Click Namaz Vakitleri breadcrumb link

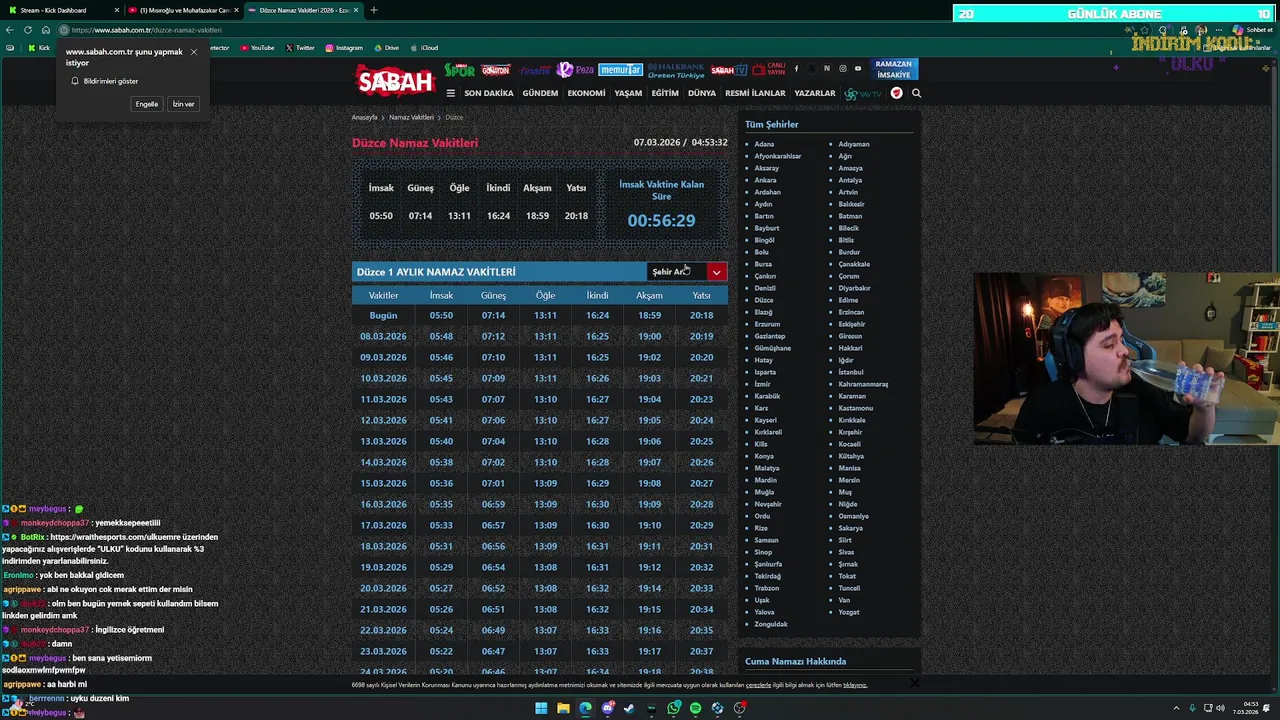(412, 117)
